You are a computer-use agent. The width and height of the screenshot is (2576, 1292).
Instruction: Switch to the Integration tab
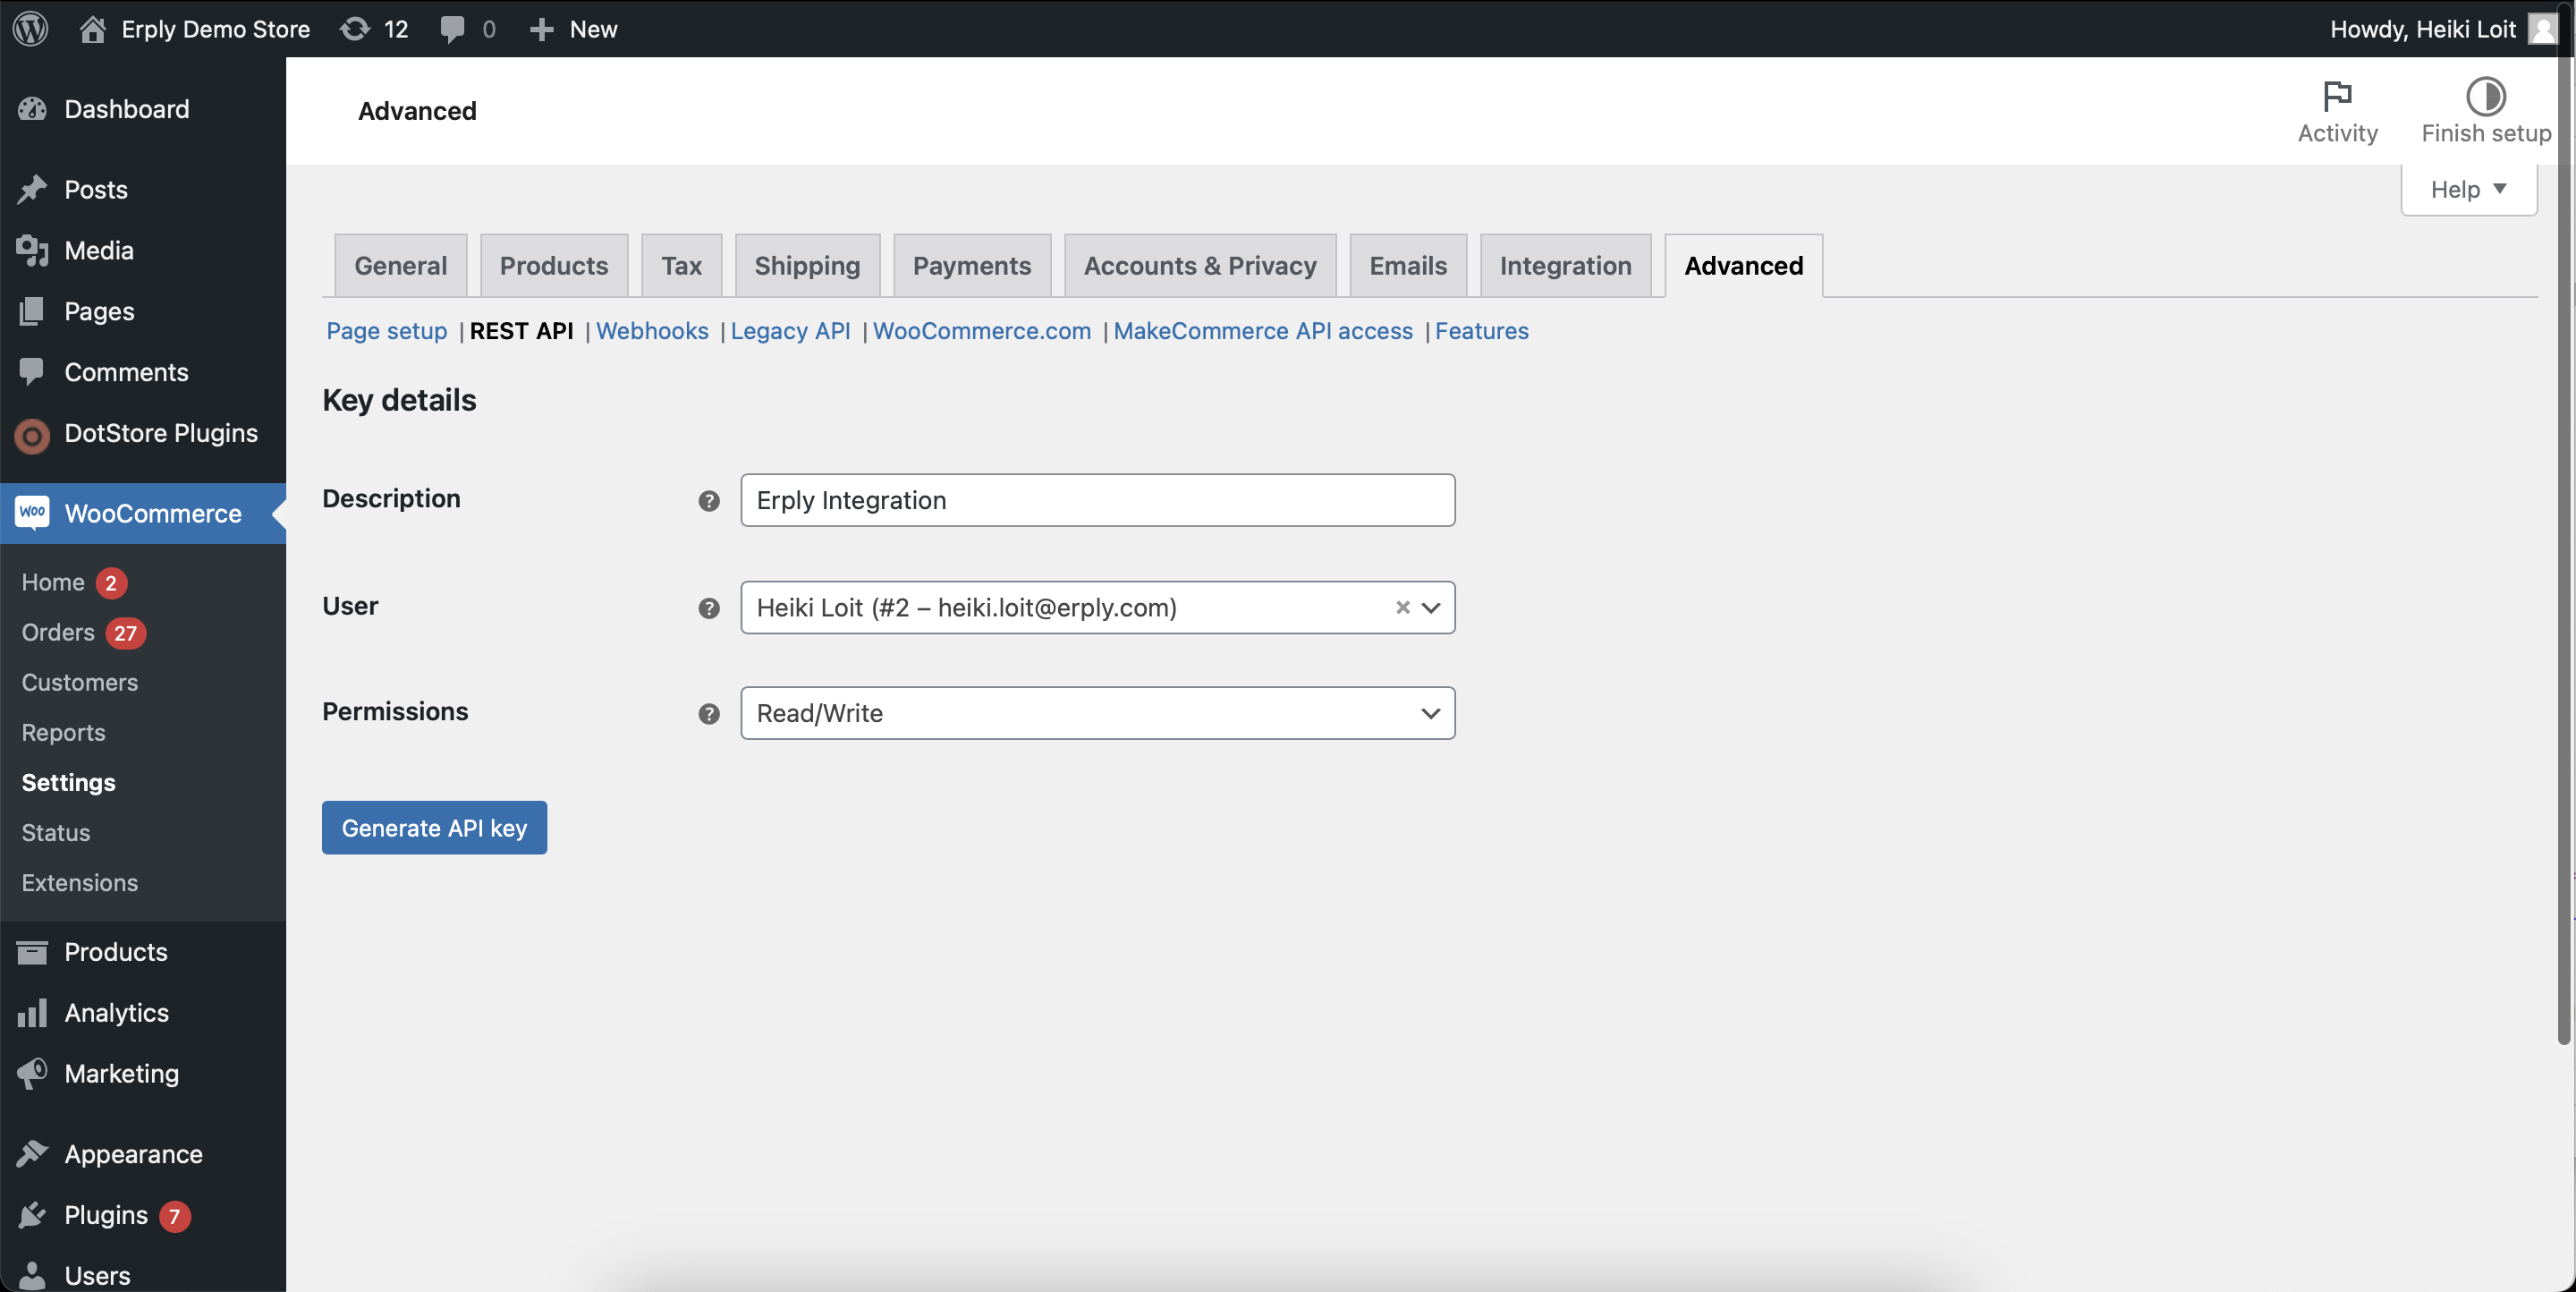pyautogui.click(x=1565, y=265)
